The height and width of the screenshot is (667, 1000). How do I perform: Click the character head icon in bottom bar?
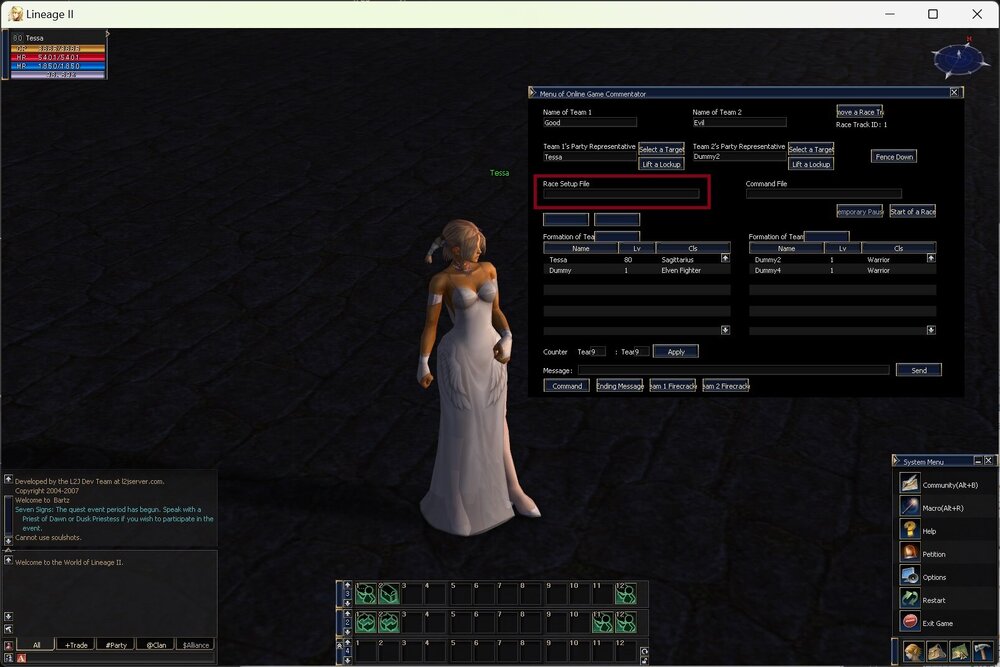point(914,652)
